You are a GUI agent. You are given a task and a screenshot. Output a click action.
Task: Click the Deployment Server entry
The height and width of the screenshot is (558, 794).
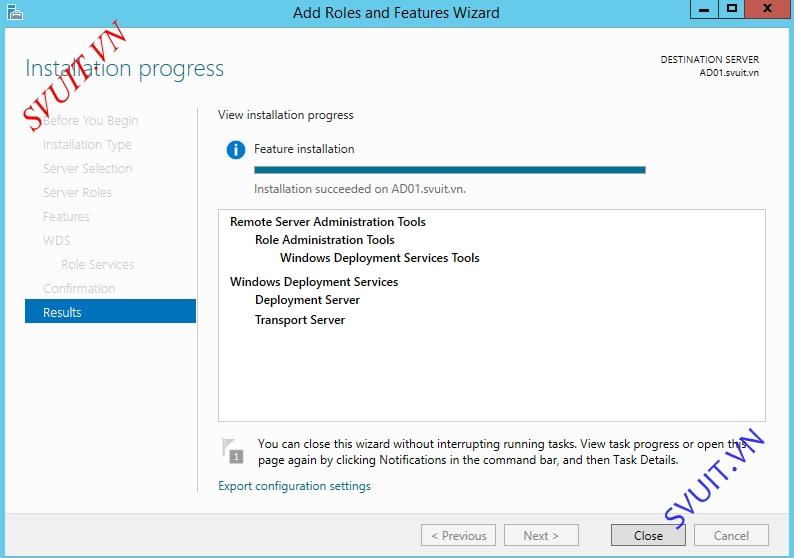307,300
